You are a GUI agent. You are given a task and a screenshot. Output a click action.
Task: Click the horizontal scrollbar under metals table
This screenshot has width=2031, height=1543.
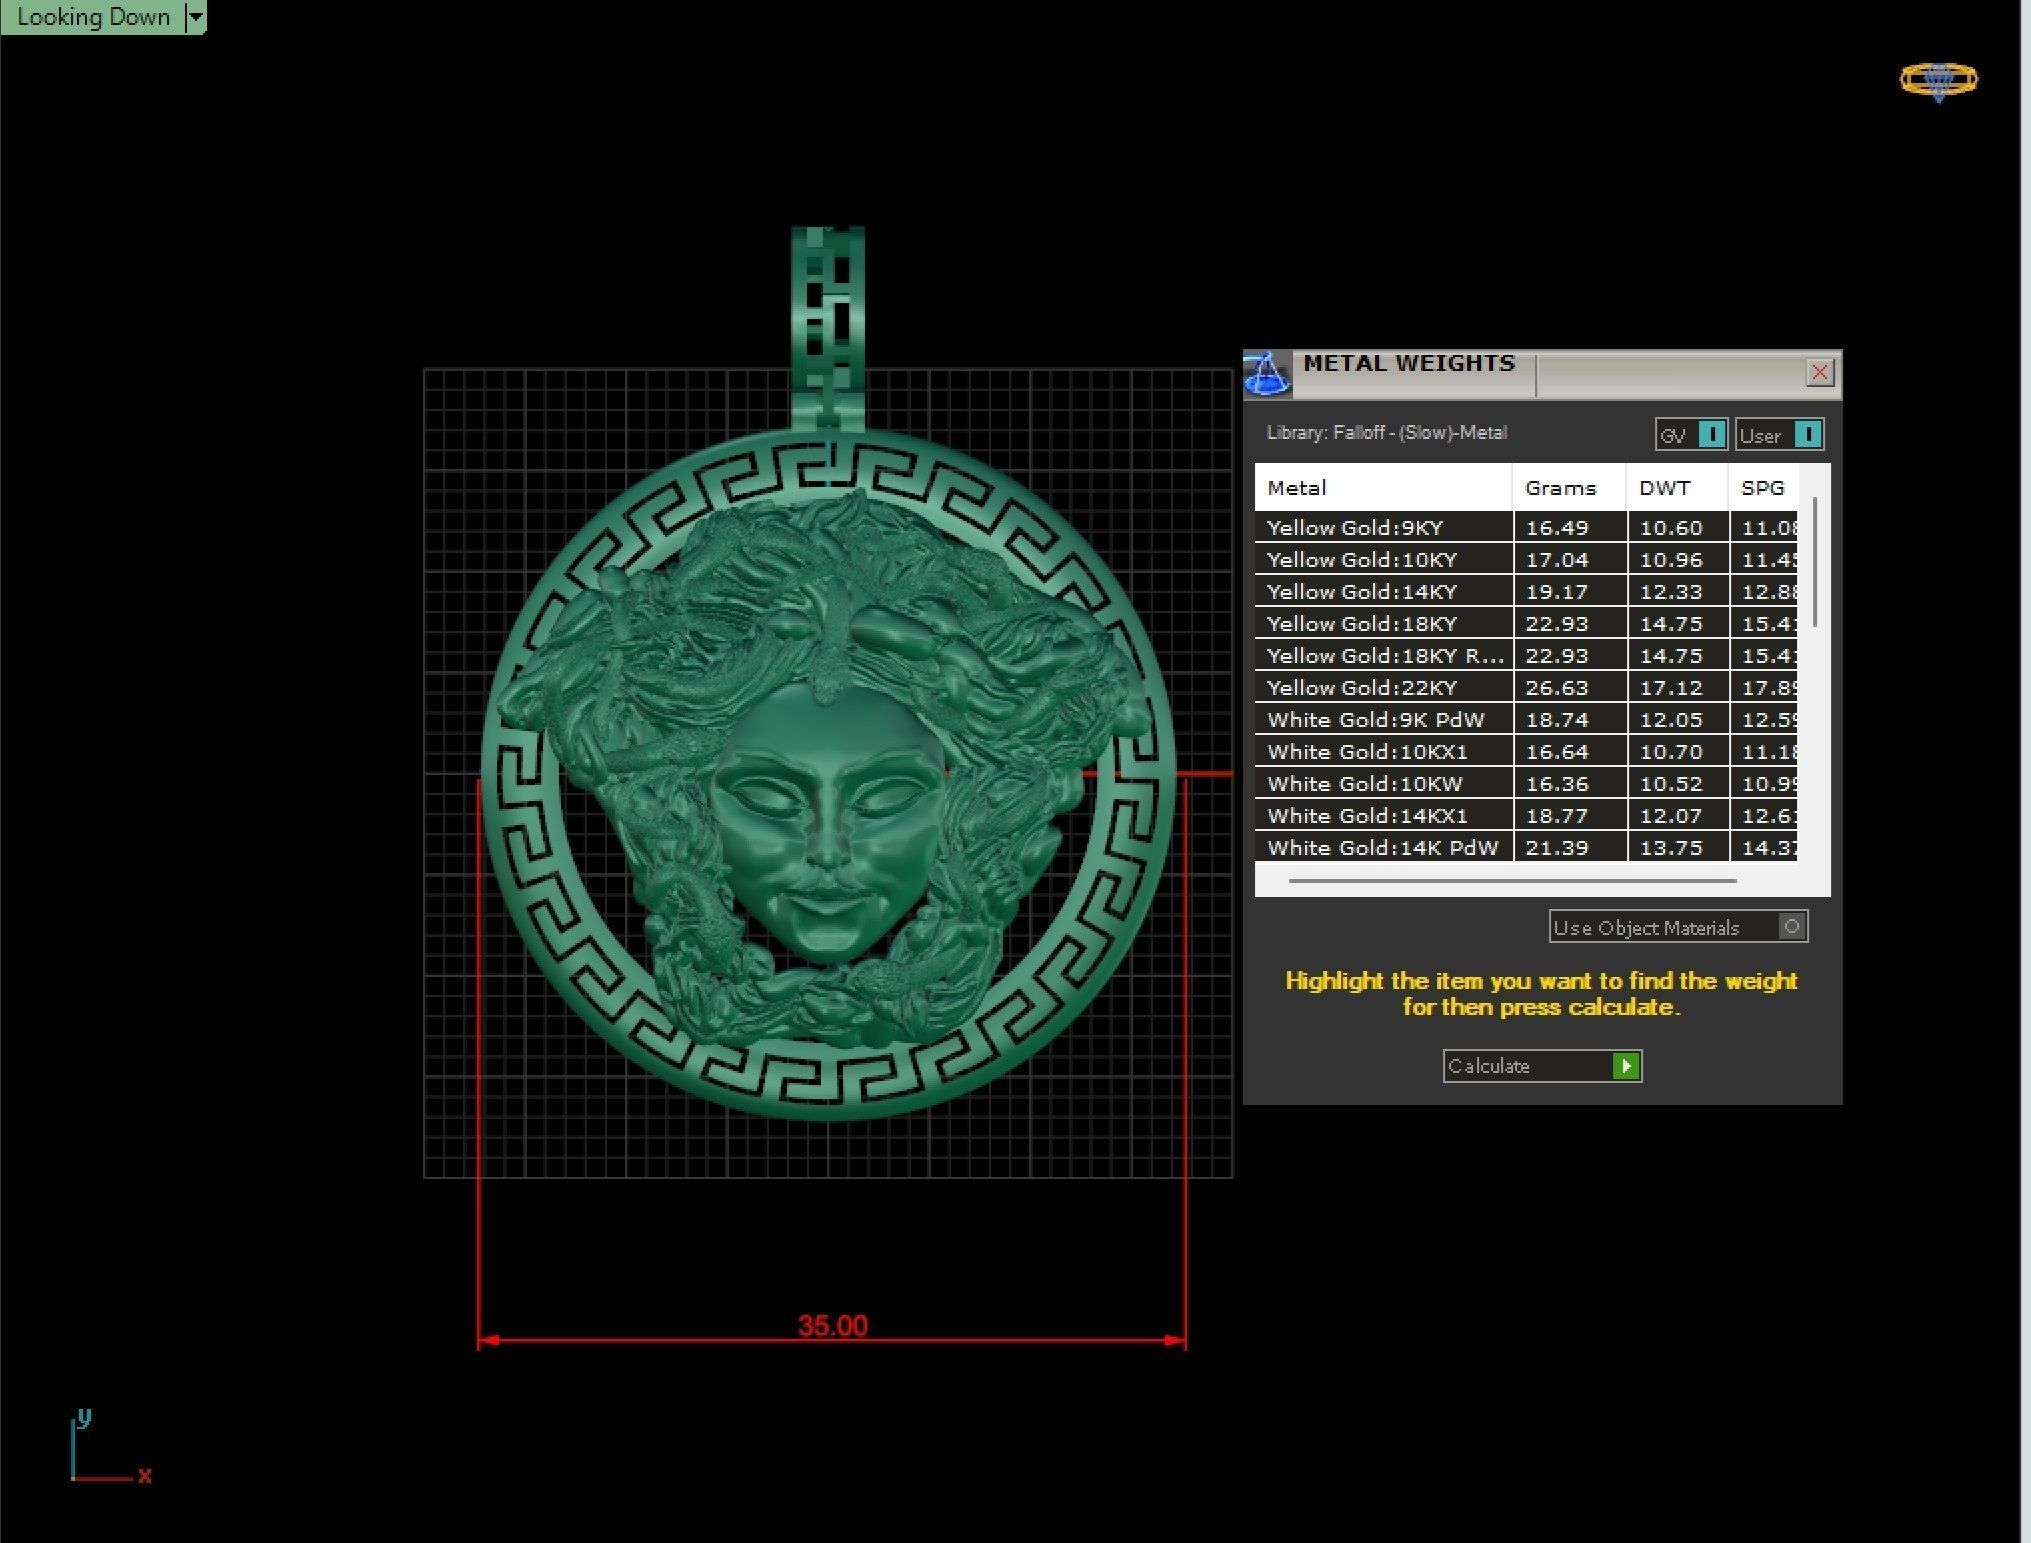pos(1512,881)
